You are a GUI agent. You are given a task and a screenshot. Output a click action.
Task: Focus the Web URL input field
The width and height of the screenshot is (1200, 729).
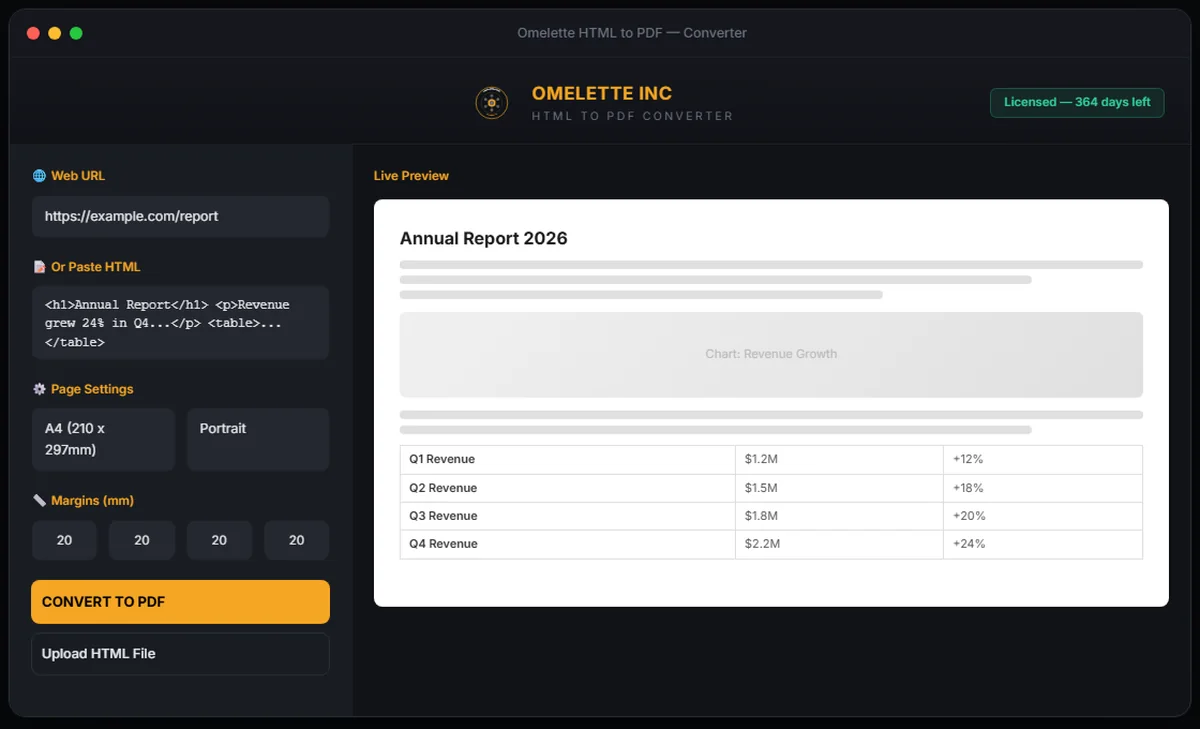point(180,216)
